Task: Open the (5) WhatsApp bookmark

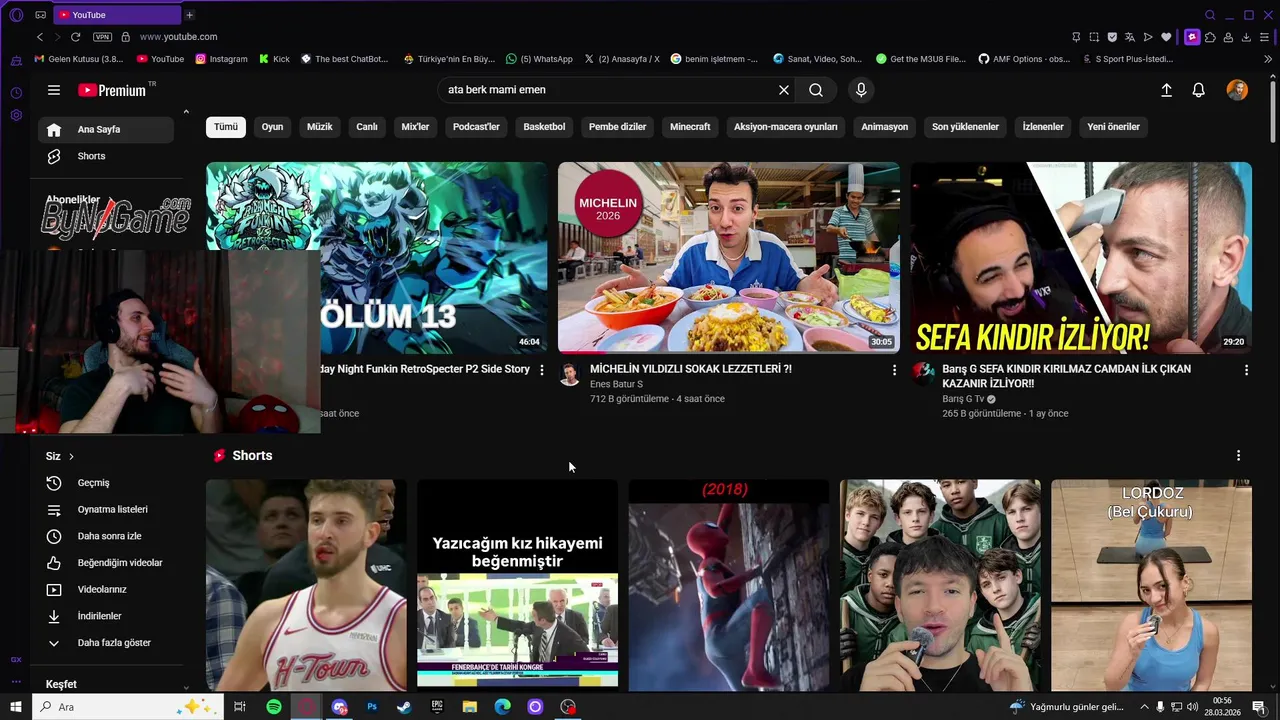Action: [539, 59]
